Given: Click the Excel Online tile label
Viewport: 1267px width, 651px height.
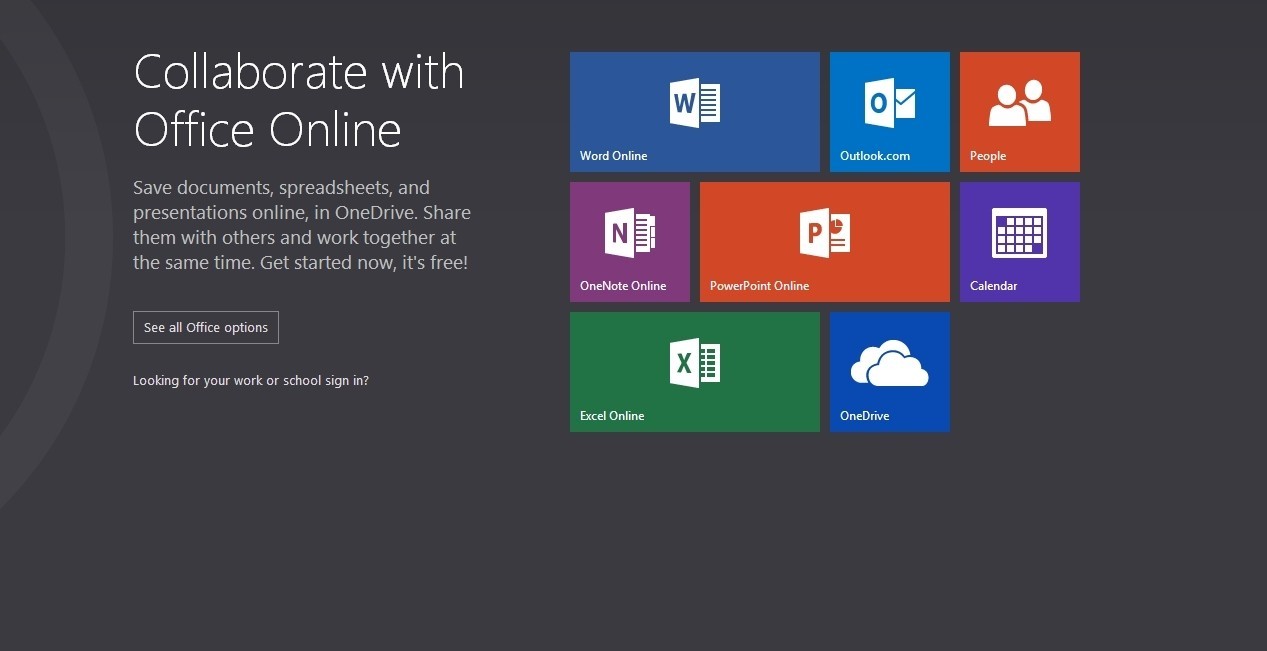Looking at the screenshot, I should coord(612,415).
